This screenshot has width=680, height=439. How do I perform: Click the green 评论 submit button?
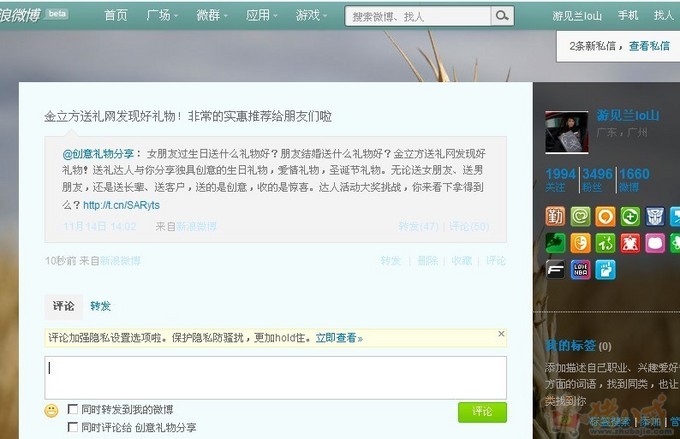tap(482, 412)
